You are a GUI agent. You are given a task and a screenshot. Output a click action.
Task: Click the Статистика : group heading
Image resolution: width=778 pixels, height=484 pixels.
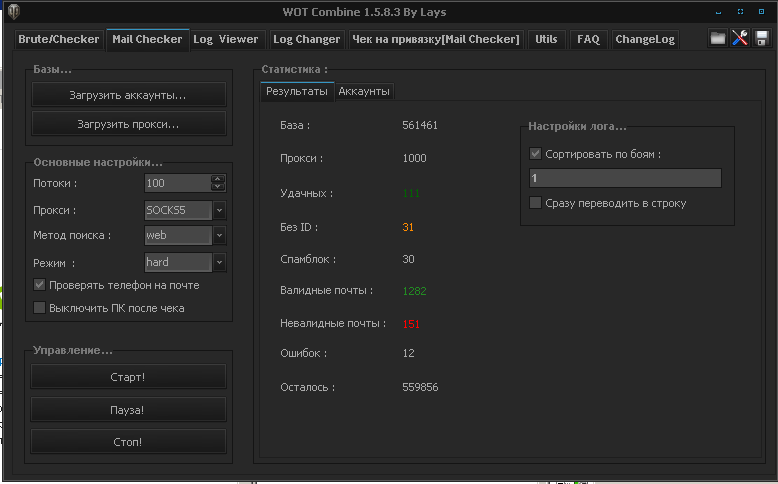click(295, 69)
